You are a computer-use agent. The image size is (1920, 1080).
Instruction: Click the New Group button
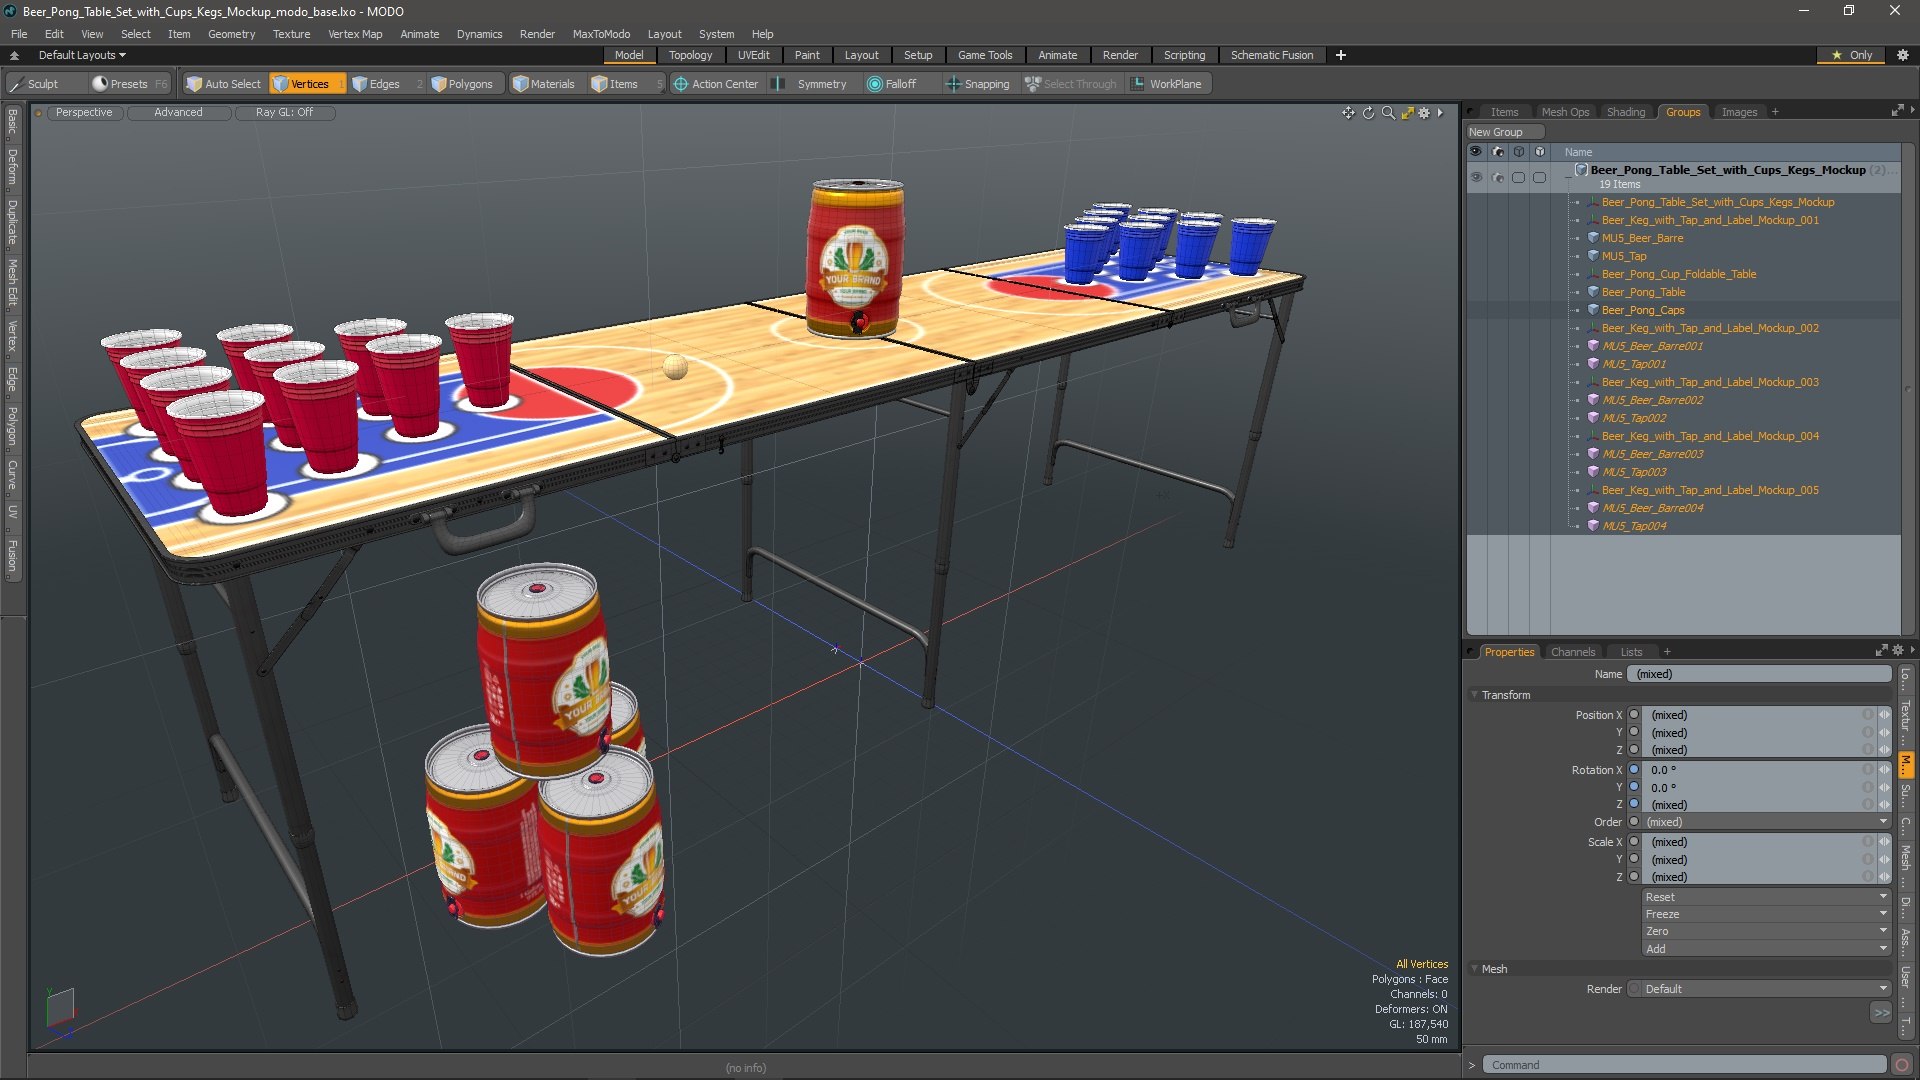point(1504,132)
